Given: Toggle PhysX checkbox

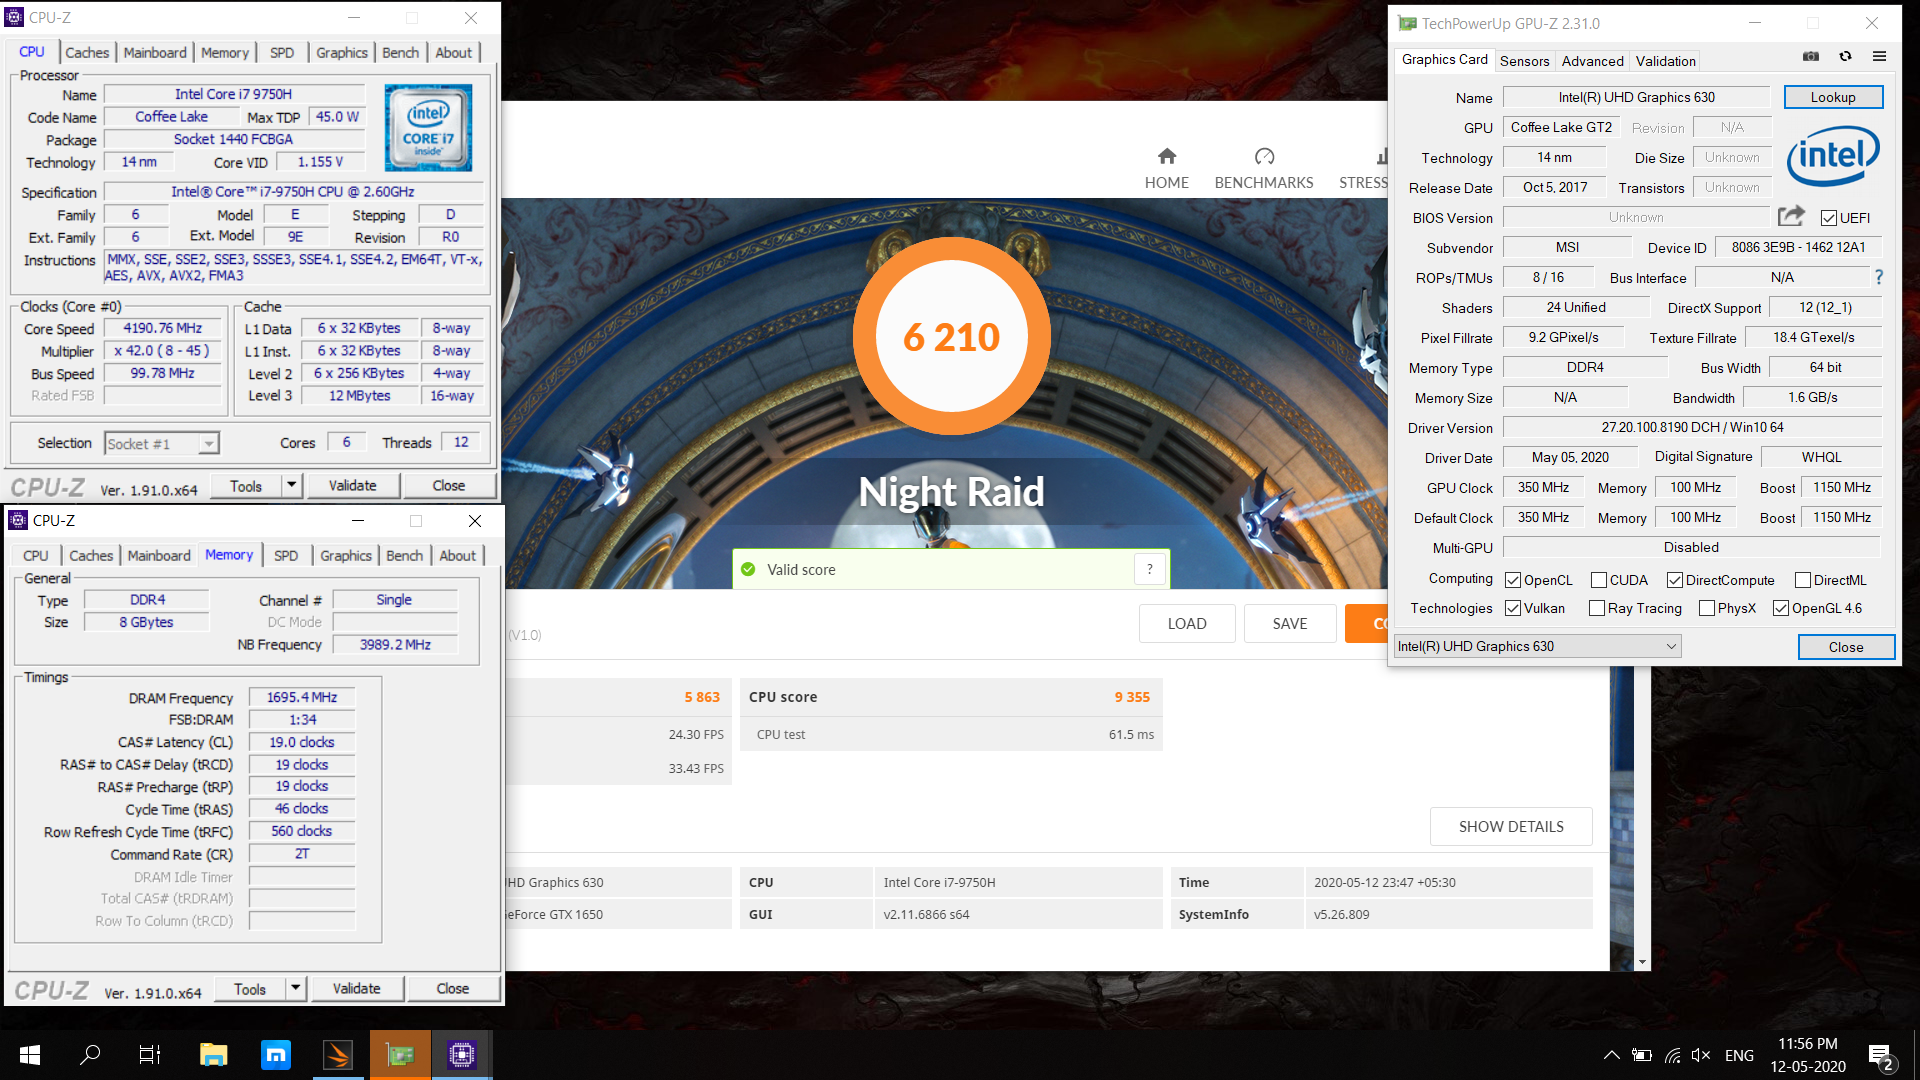Looking at the screenshot, I should click(x=1707, y=608).
